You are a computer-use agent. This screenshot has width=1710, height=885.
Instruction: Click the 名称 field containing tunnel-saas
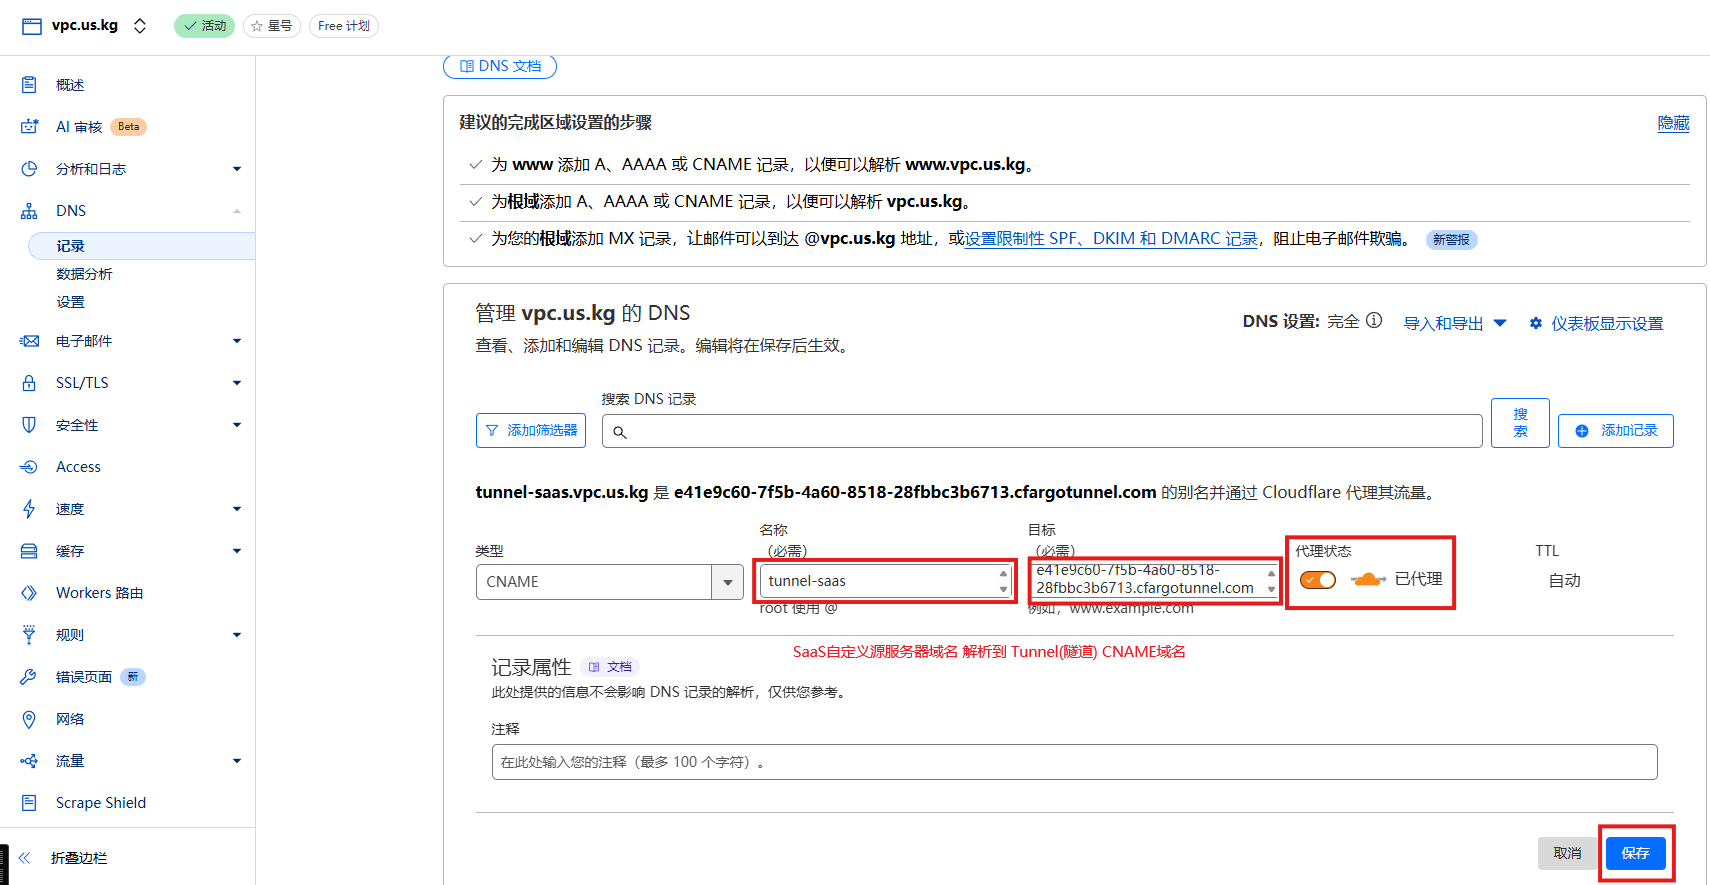885,581
